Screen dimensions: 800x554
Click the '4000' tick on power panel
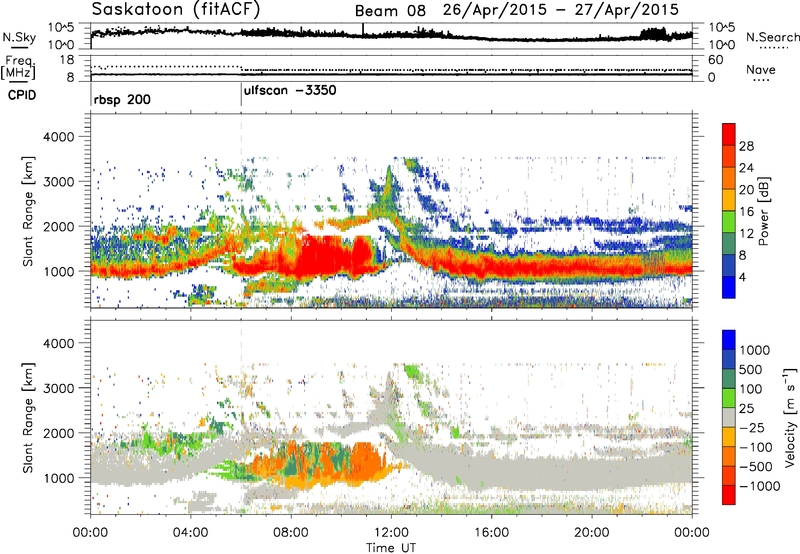tap(58, 137)
